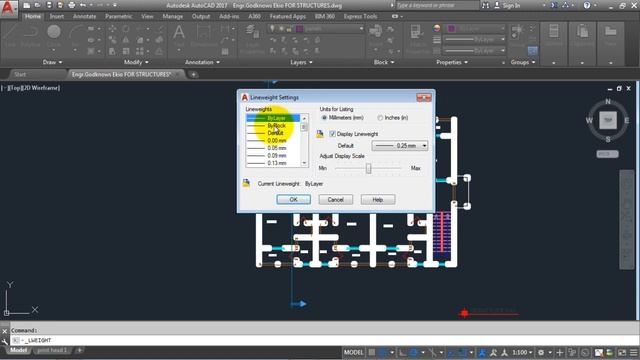Click the Sign In user icon
This screenshot has width=640, height=360.
497,5
